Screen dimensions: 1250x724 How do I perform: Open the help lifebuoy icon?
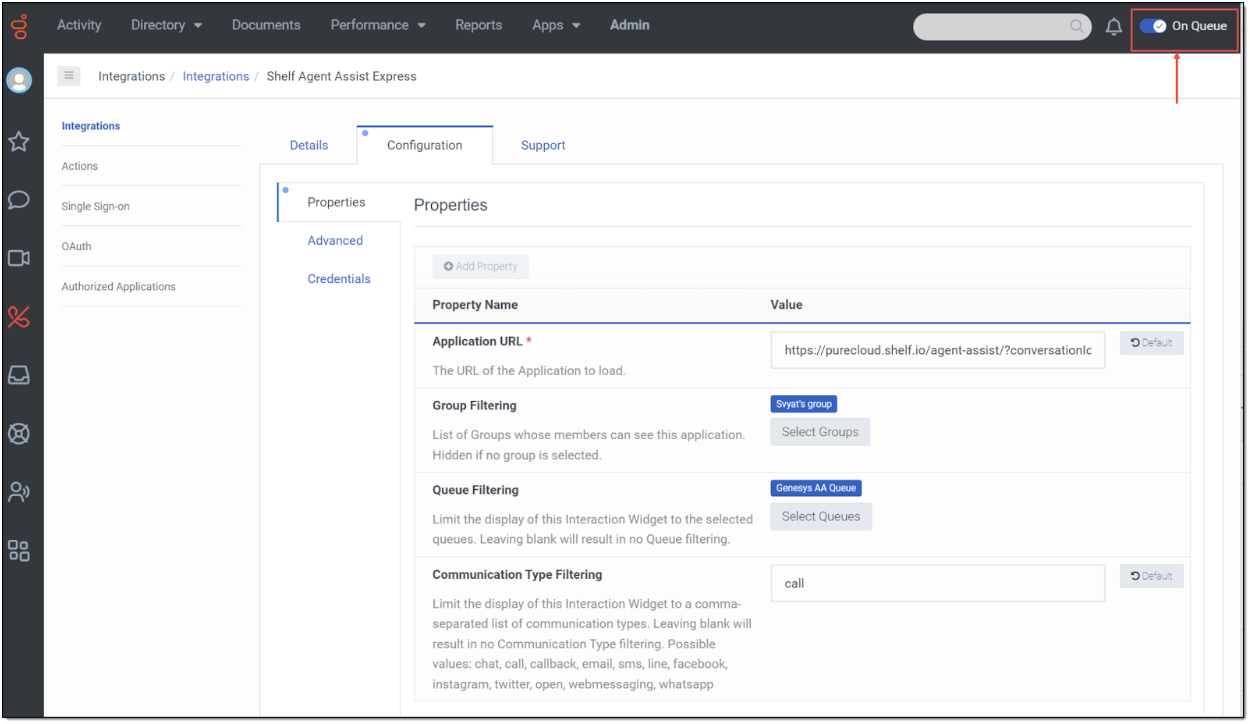click(x=19, y=433)
